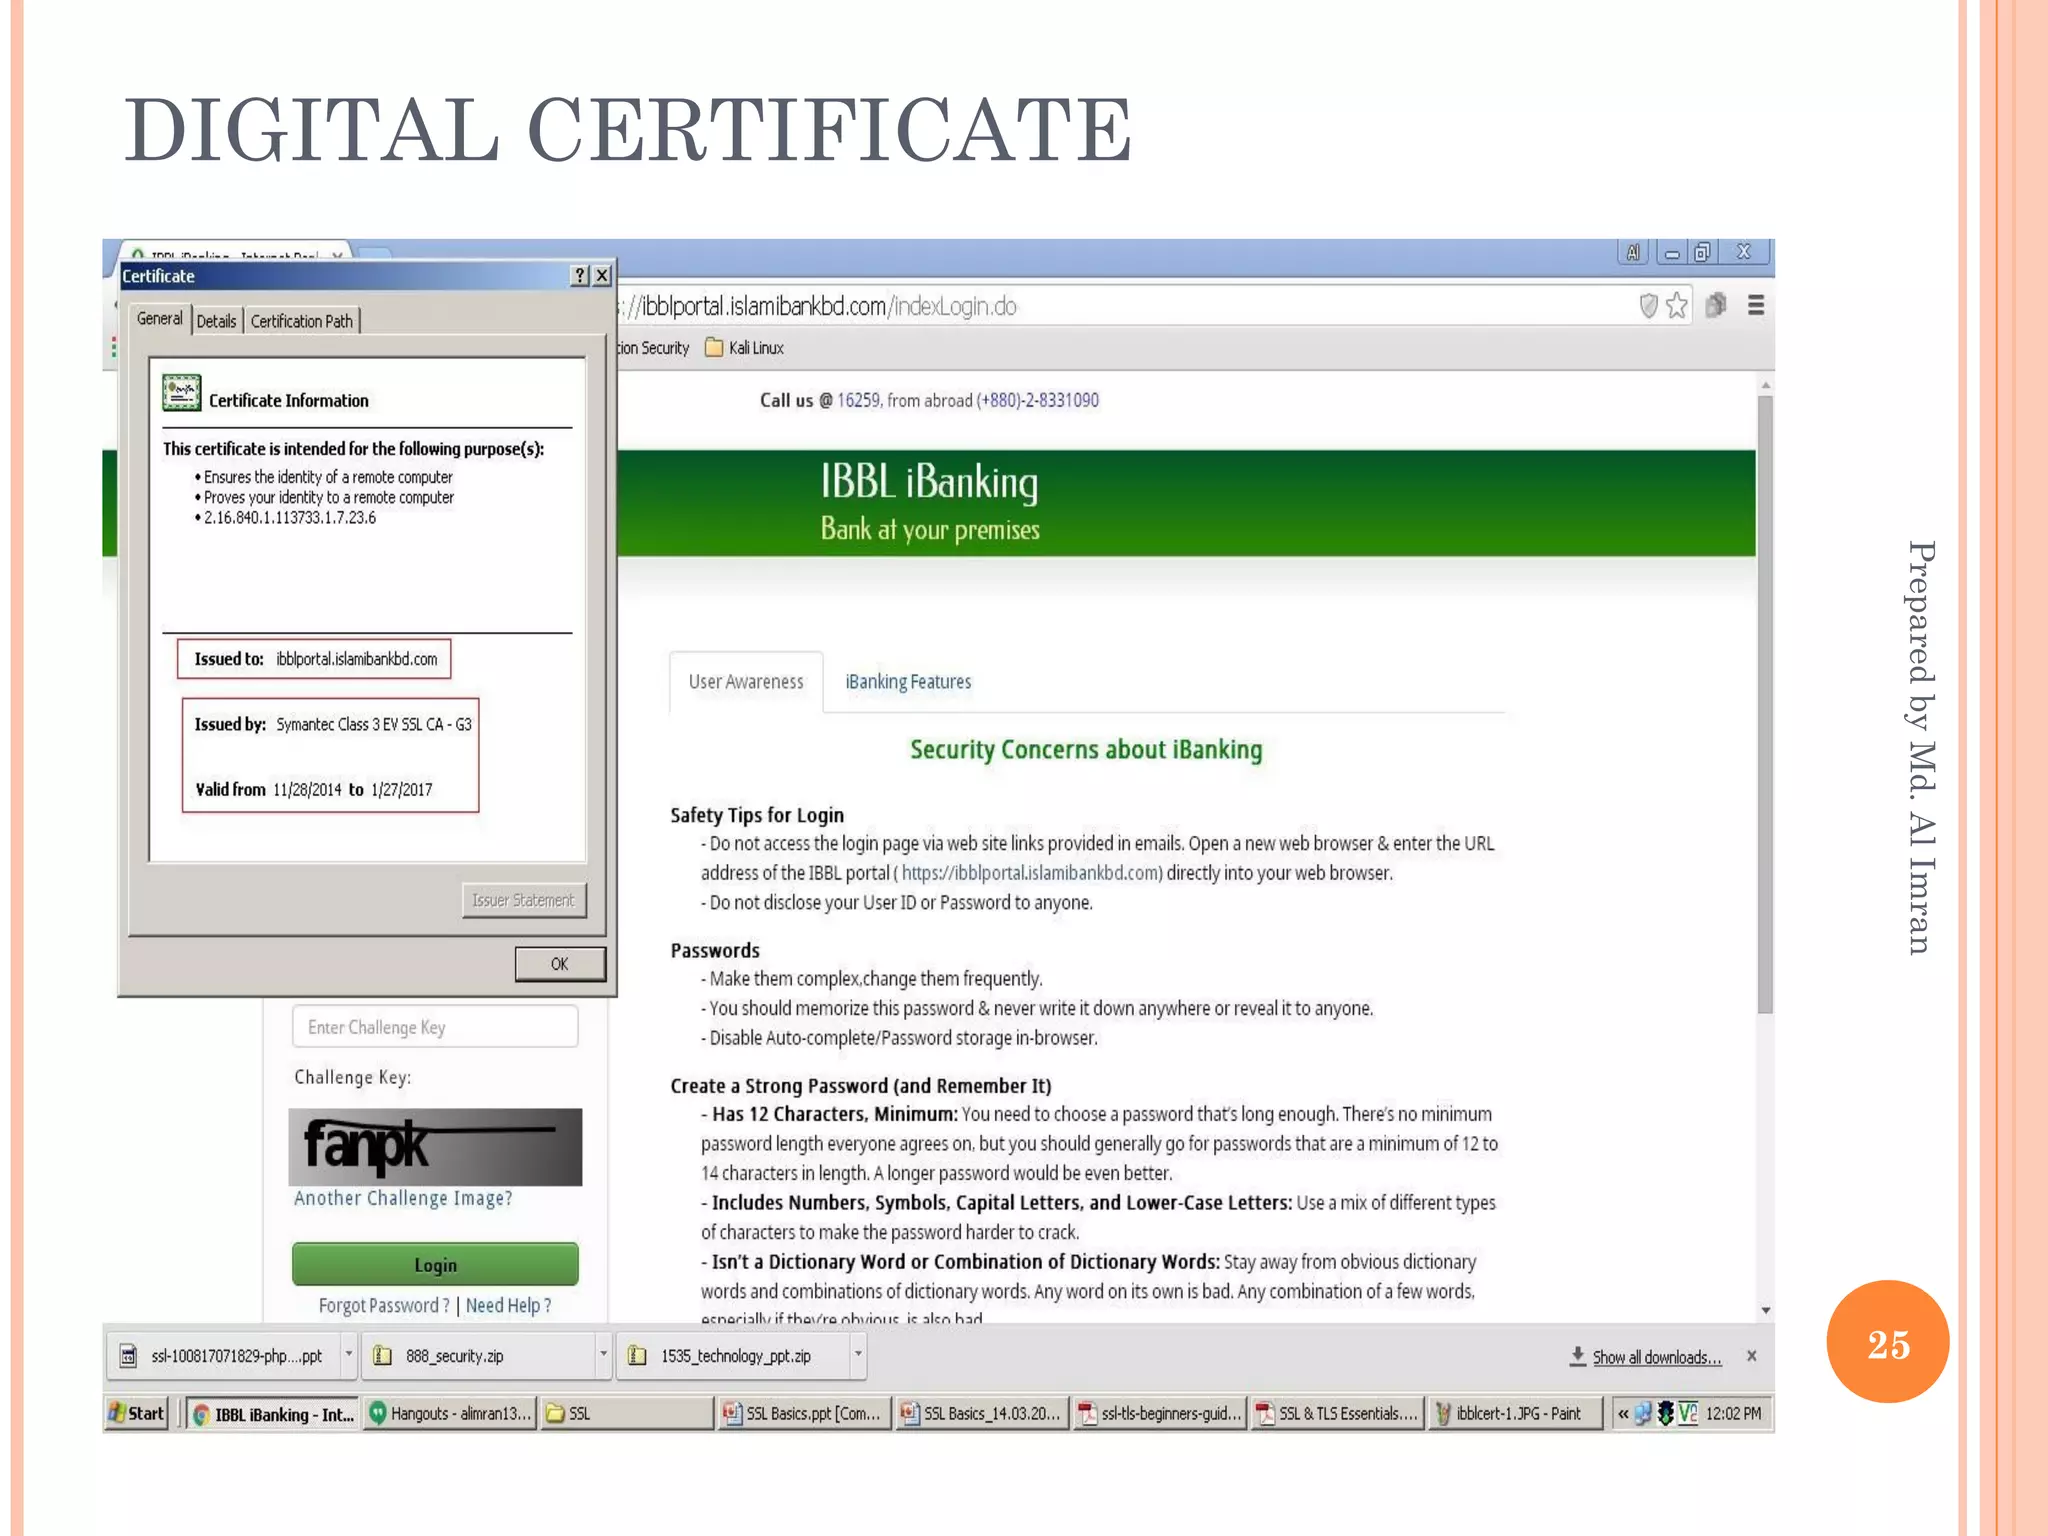Open the Certification Path tab
2048x1536 pixels.
pyautogui.click(x=302, y=321)
